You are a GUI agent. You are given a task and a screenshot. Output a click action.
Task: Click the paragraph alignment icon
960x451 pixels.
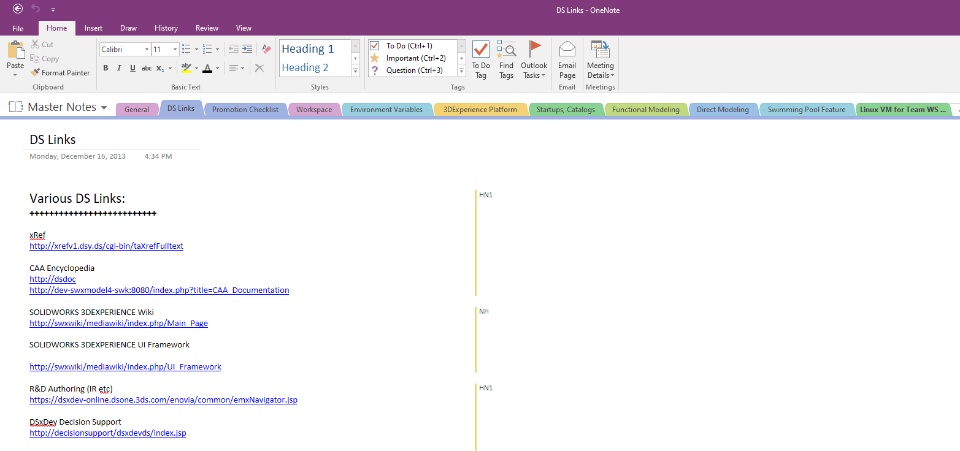(x=233, y=69)
